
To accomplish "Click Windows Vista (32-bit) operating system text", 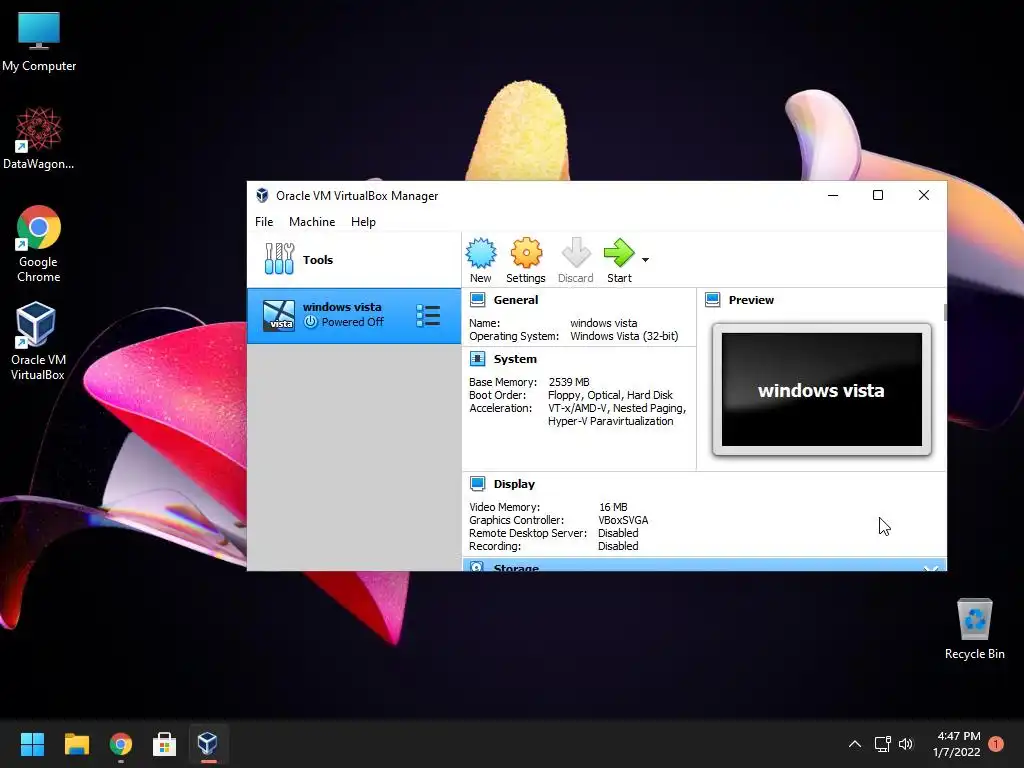I will tap(624, 336).
